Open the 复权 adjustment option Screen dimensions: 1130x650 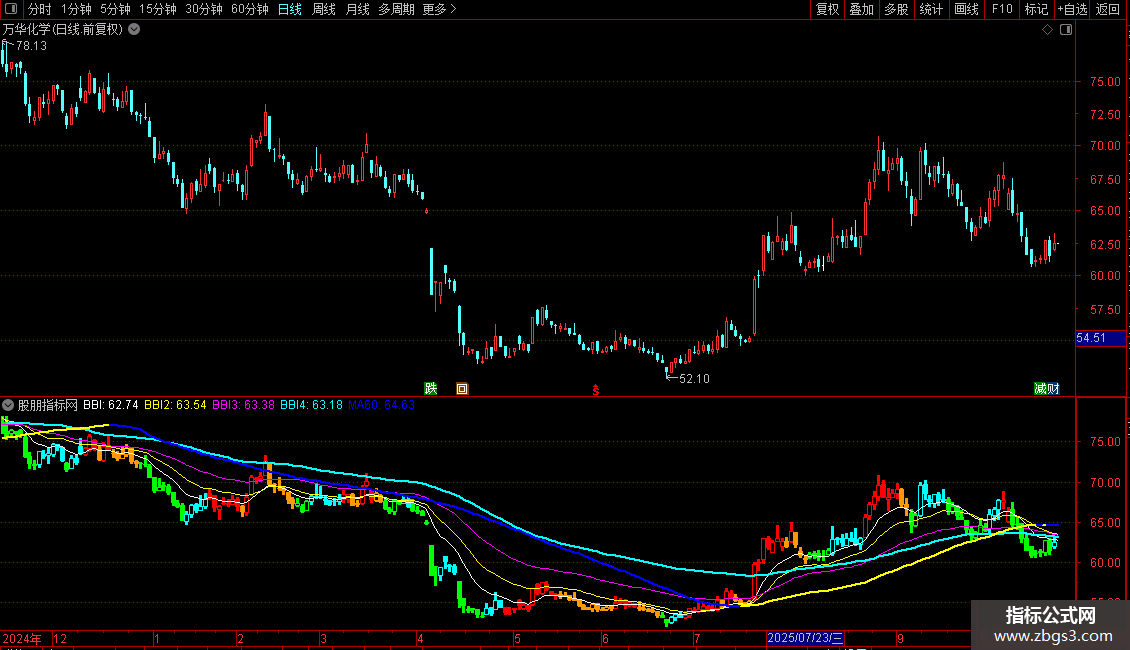(x=827, y=9)
